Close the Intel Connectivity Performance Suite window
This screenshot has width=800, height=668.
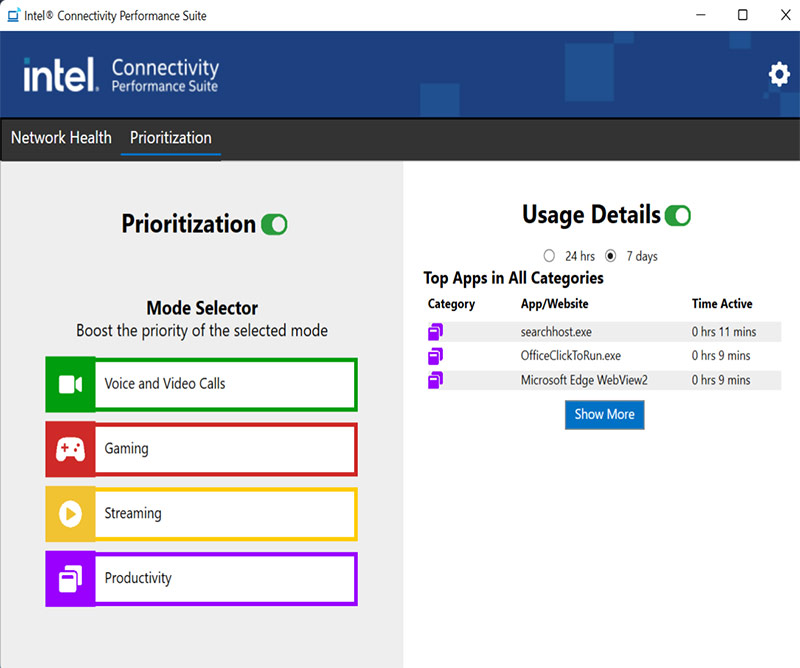pos(786,15)
